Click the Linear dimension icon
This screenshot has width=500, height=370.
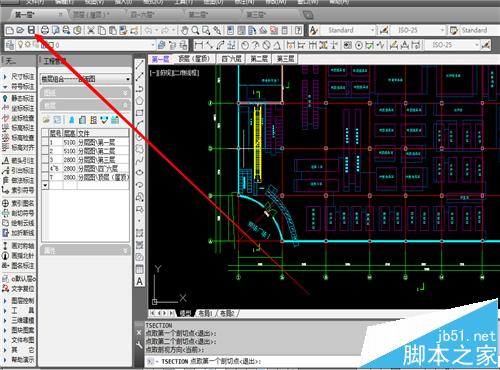(199, 45)
